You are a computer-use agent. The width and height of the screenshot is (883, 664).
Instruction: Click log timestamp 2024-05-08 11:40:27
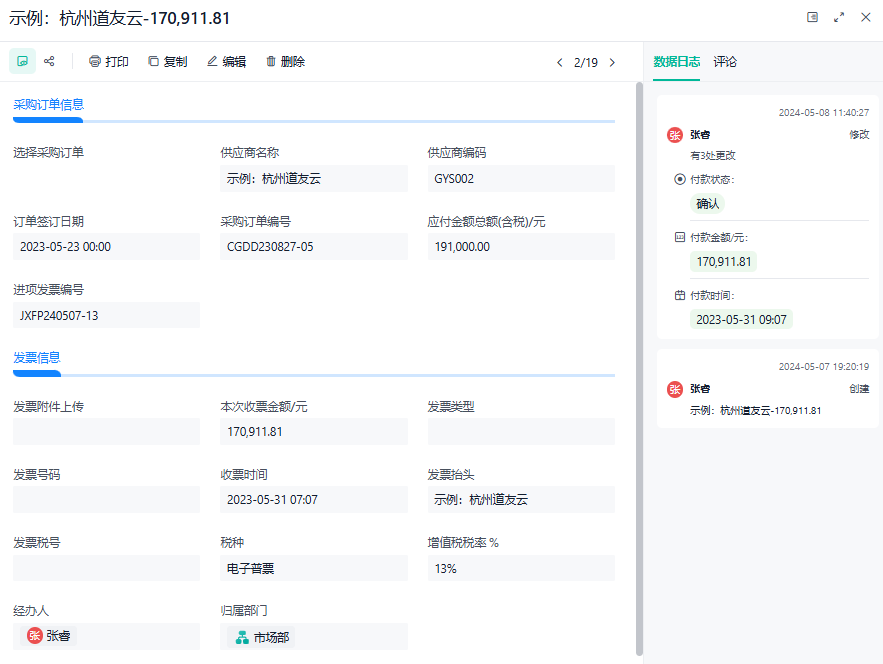(824, 113)
